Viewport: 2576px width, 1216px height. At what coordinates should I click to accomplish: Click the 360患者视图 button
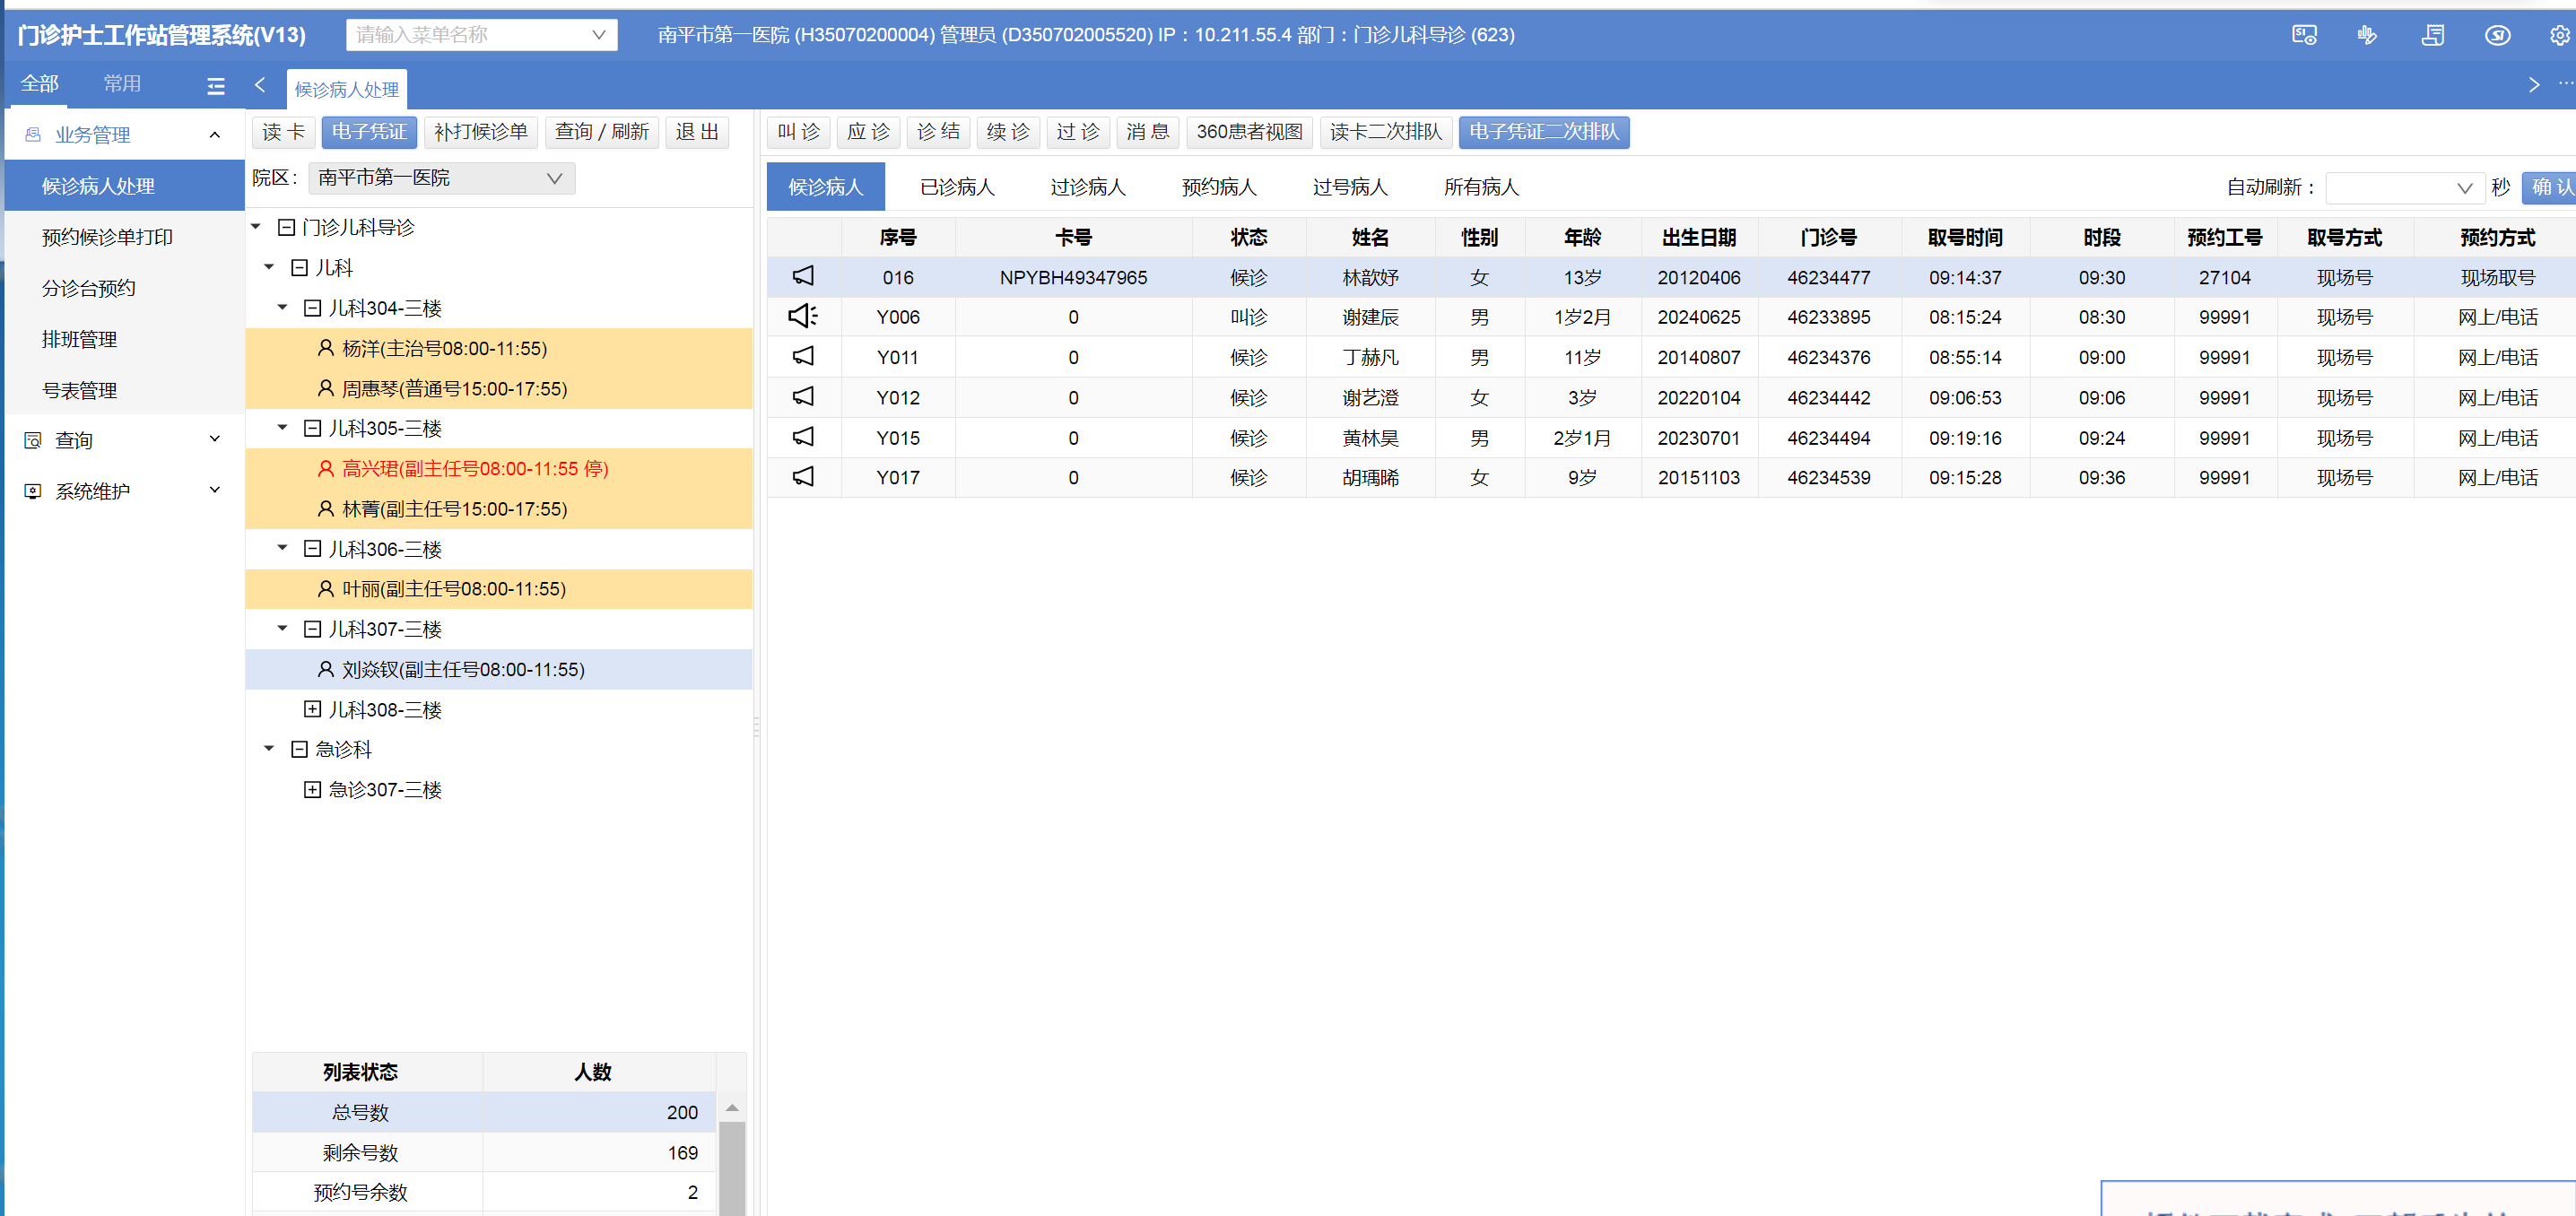point(1249,132)
